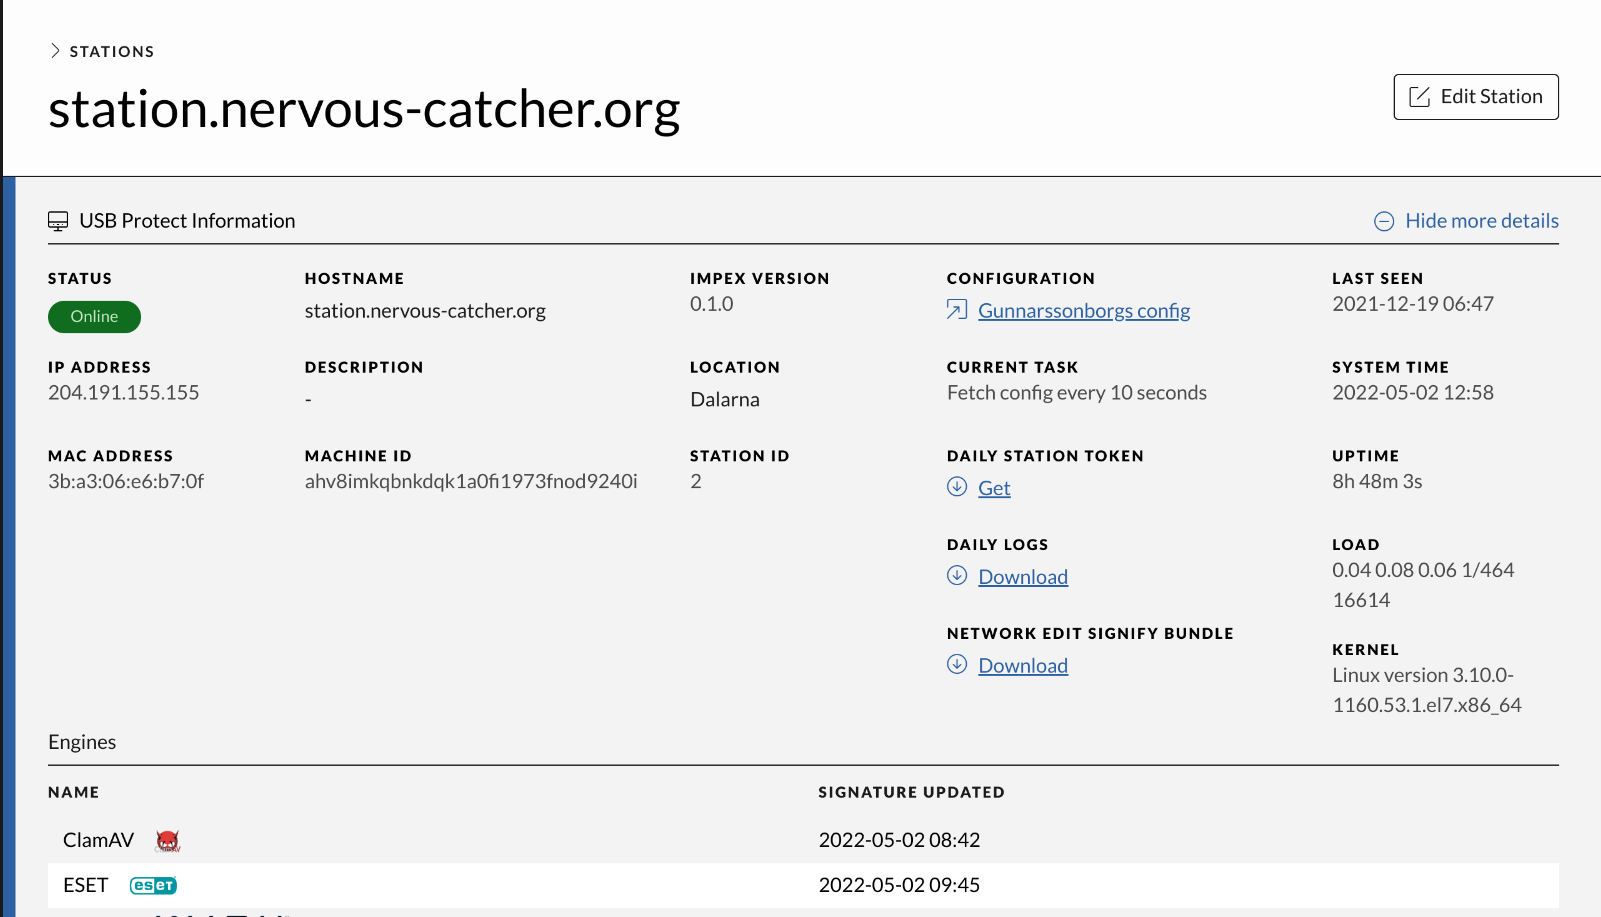Click the ESET logo icon

pos(153,885)
